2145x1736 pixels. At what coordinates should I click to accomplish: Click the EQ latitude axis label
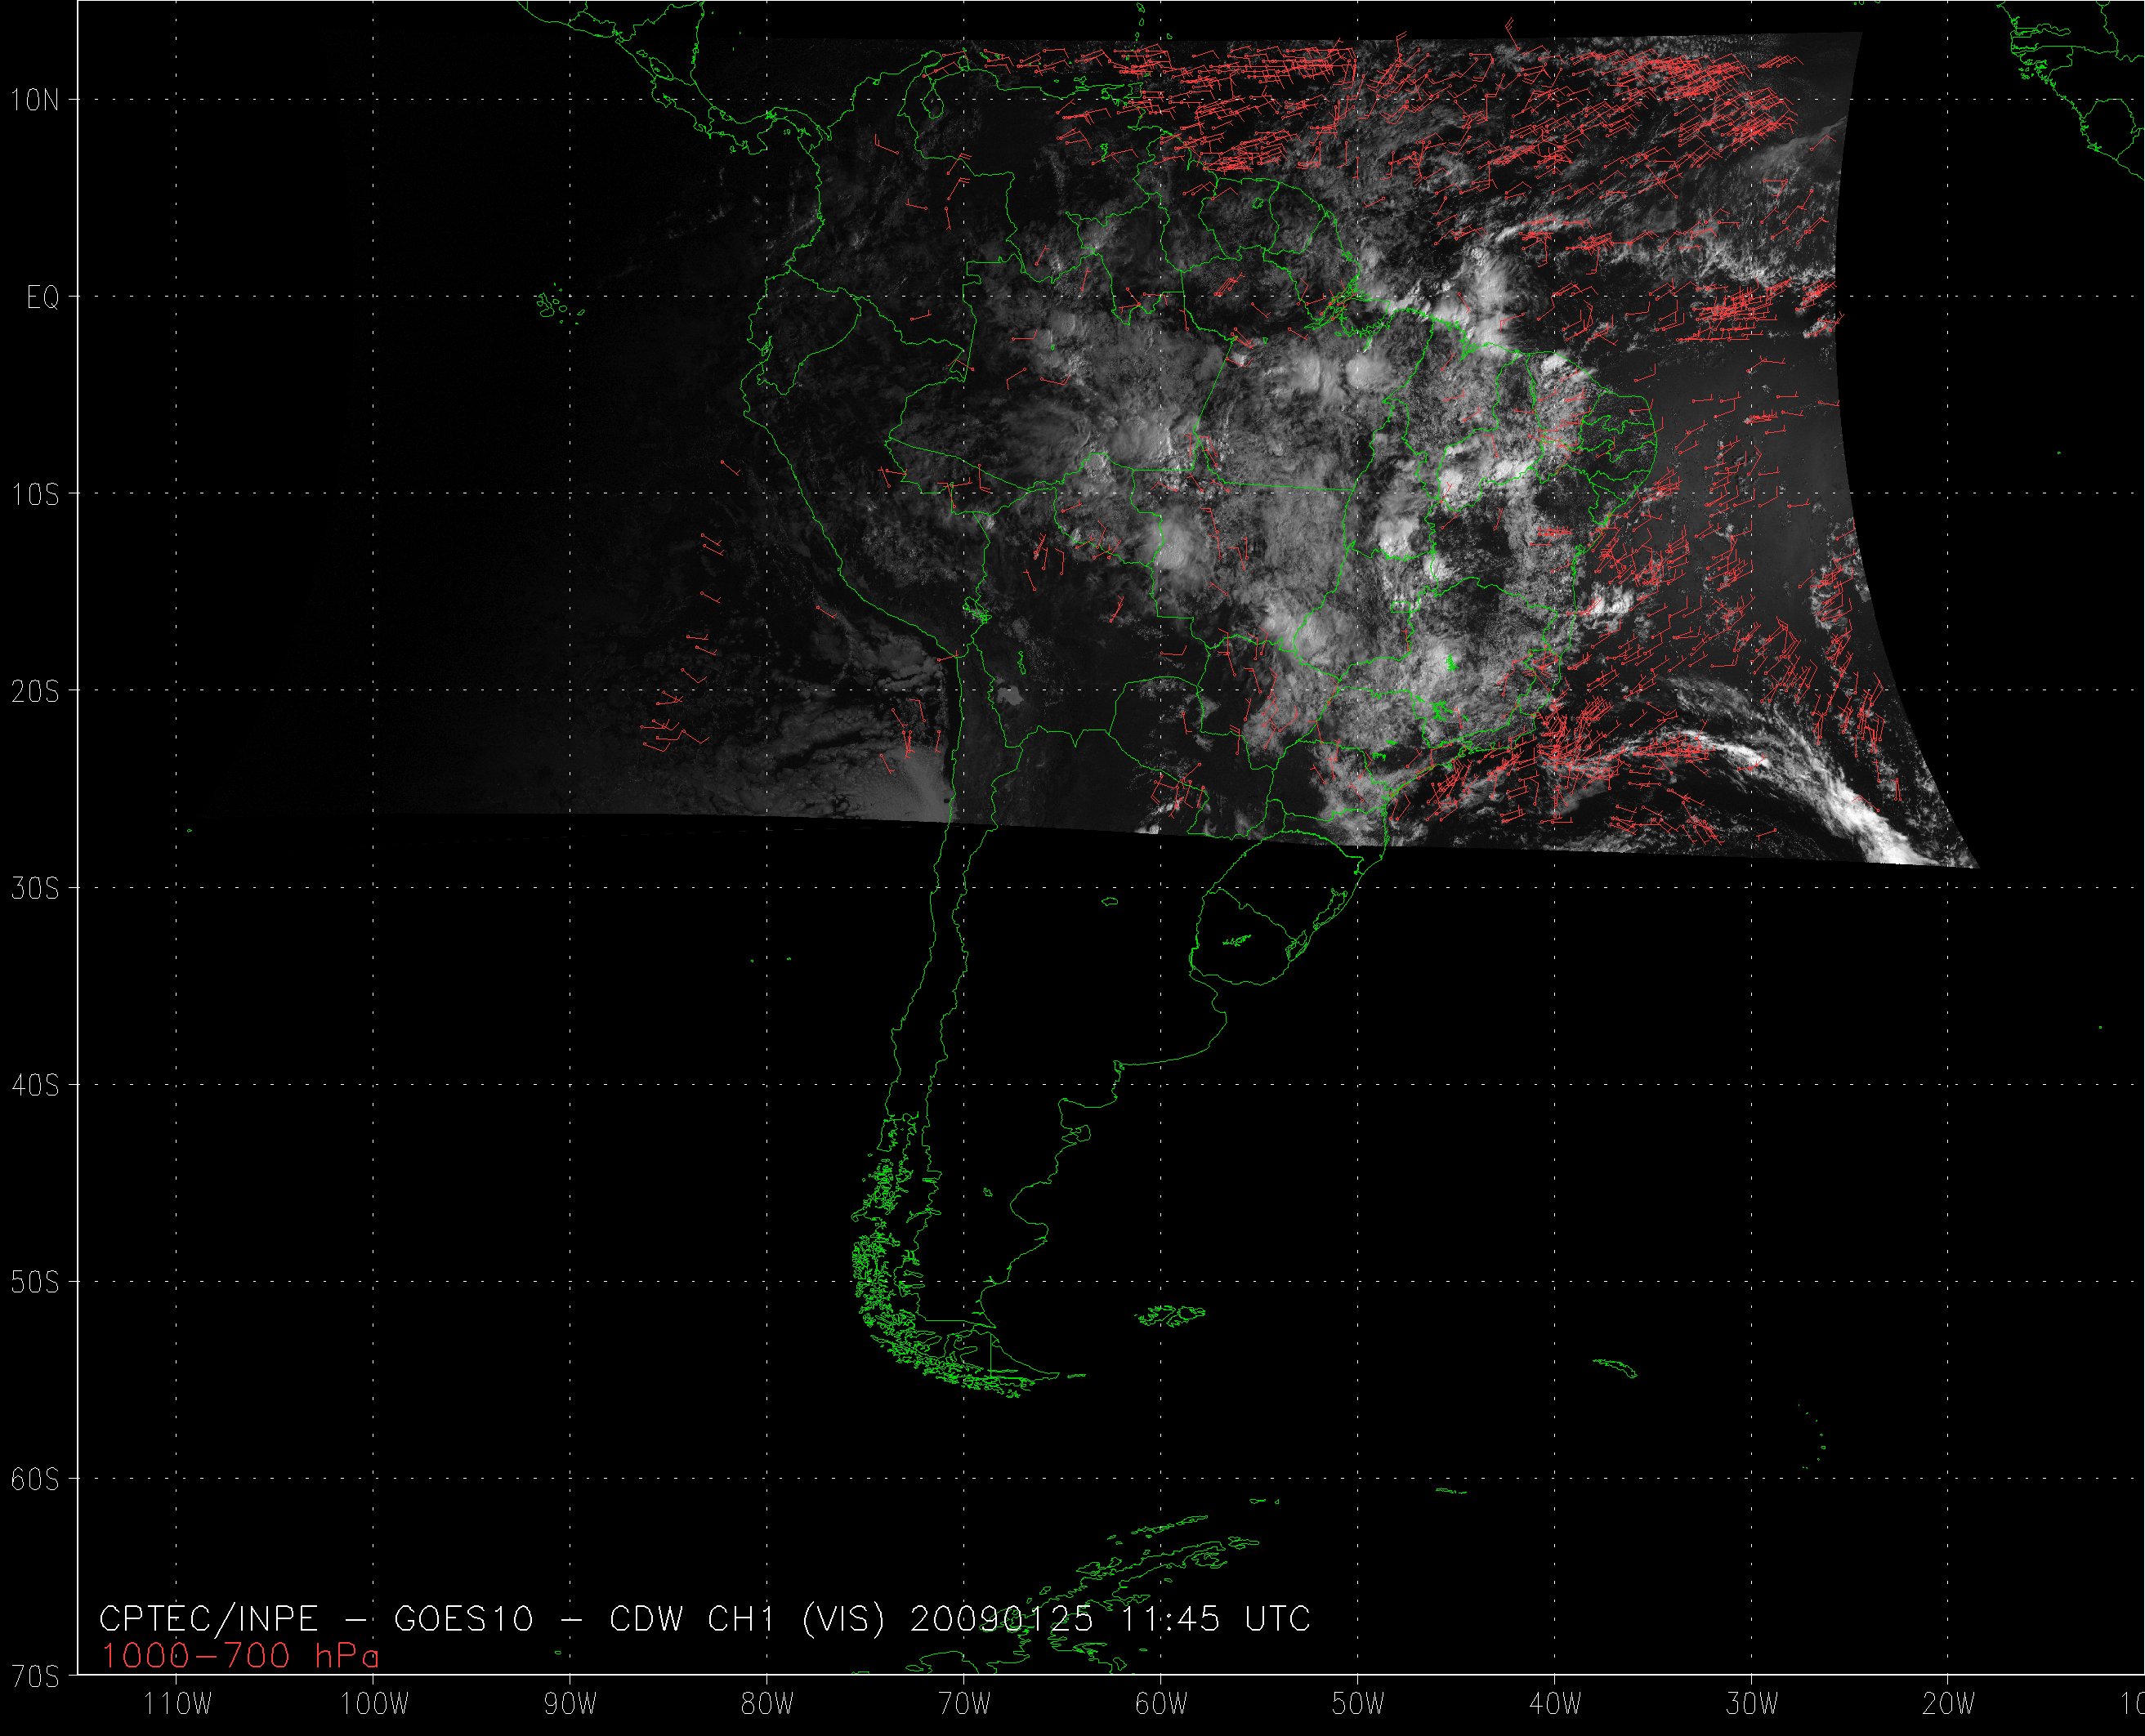(43, 298)
